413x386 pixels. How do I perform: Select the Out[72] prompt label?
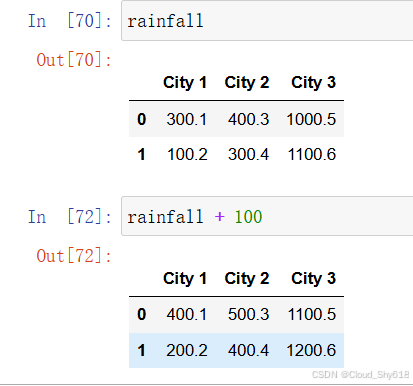click(74, 256)
